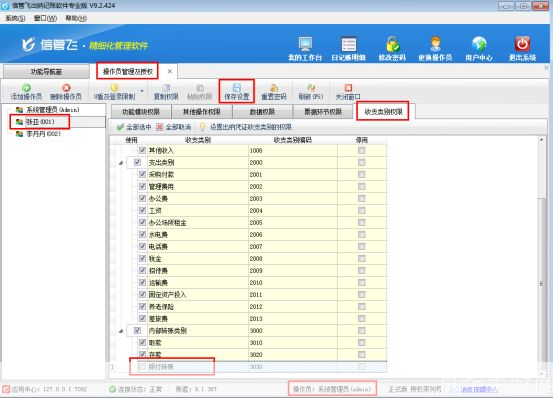The image size is (553, 398).
Task: Click the U盾及登录限制 shield icon
Action: point(115,87)
